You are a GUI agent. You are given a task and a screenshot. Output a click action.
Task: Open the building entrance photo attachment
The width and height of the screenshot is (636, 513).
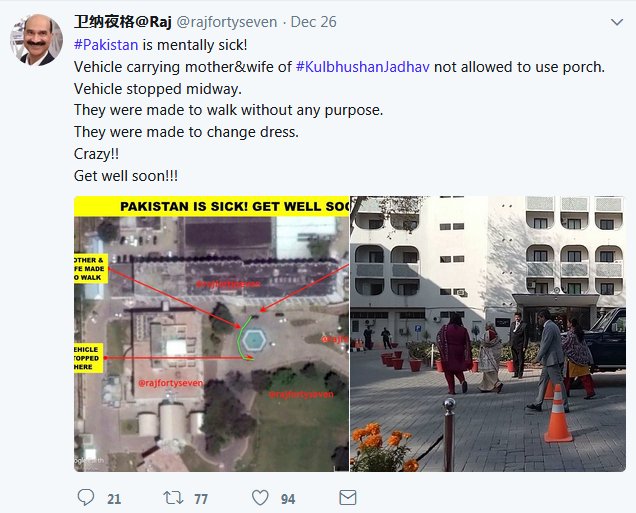pyautogui.click(x=488, y=334)
